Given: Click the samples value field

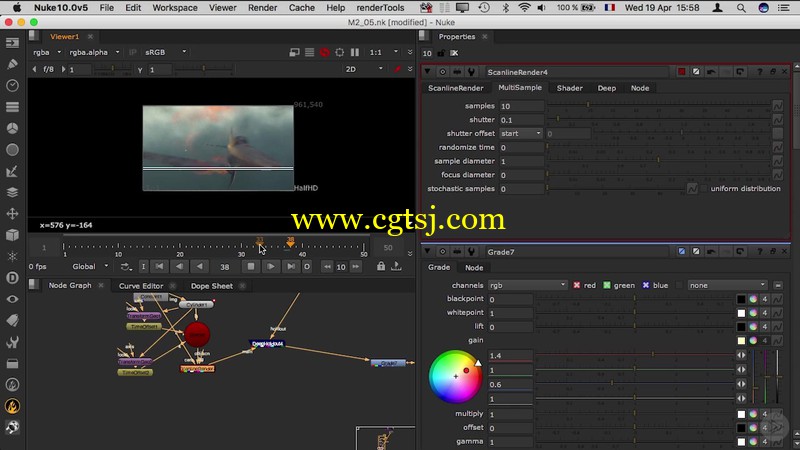Looking at the screenshot, I should point(521,106).
